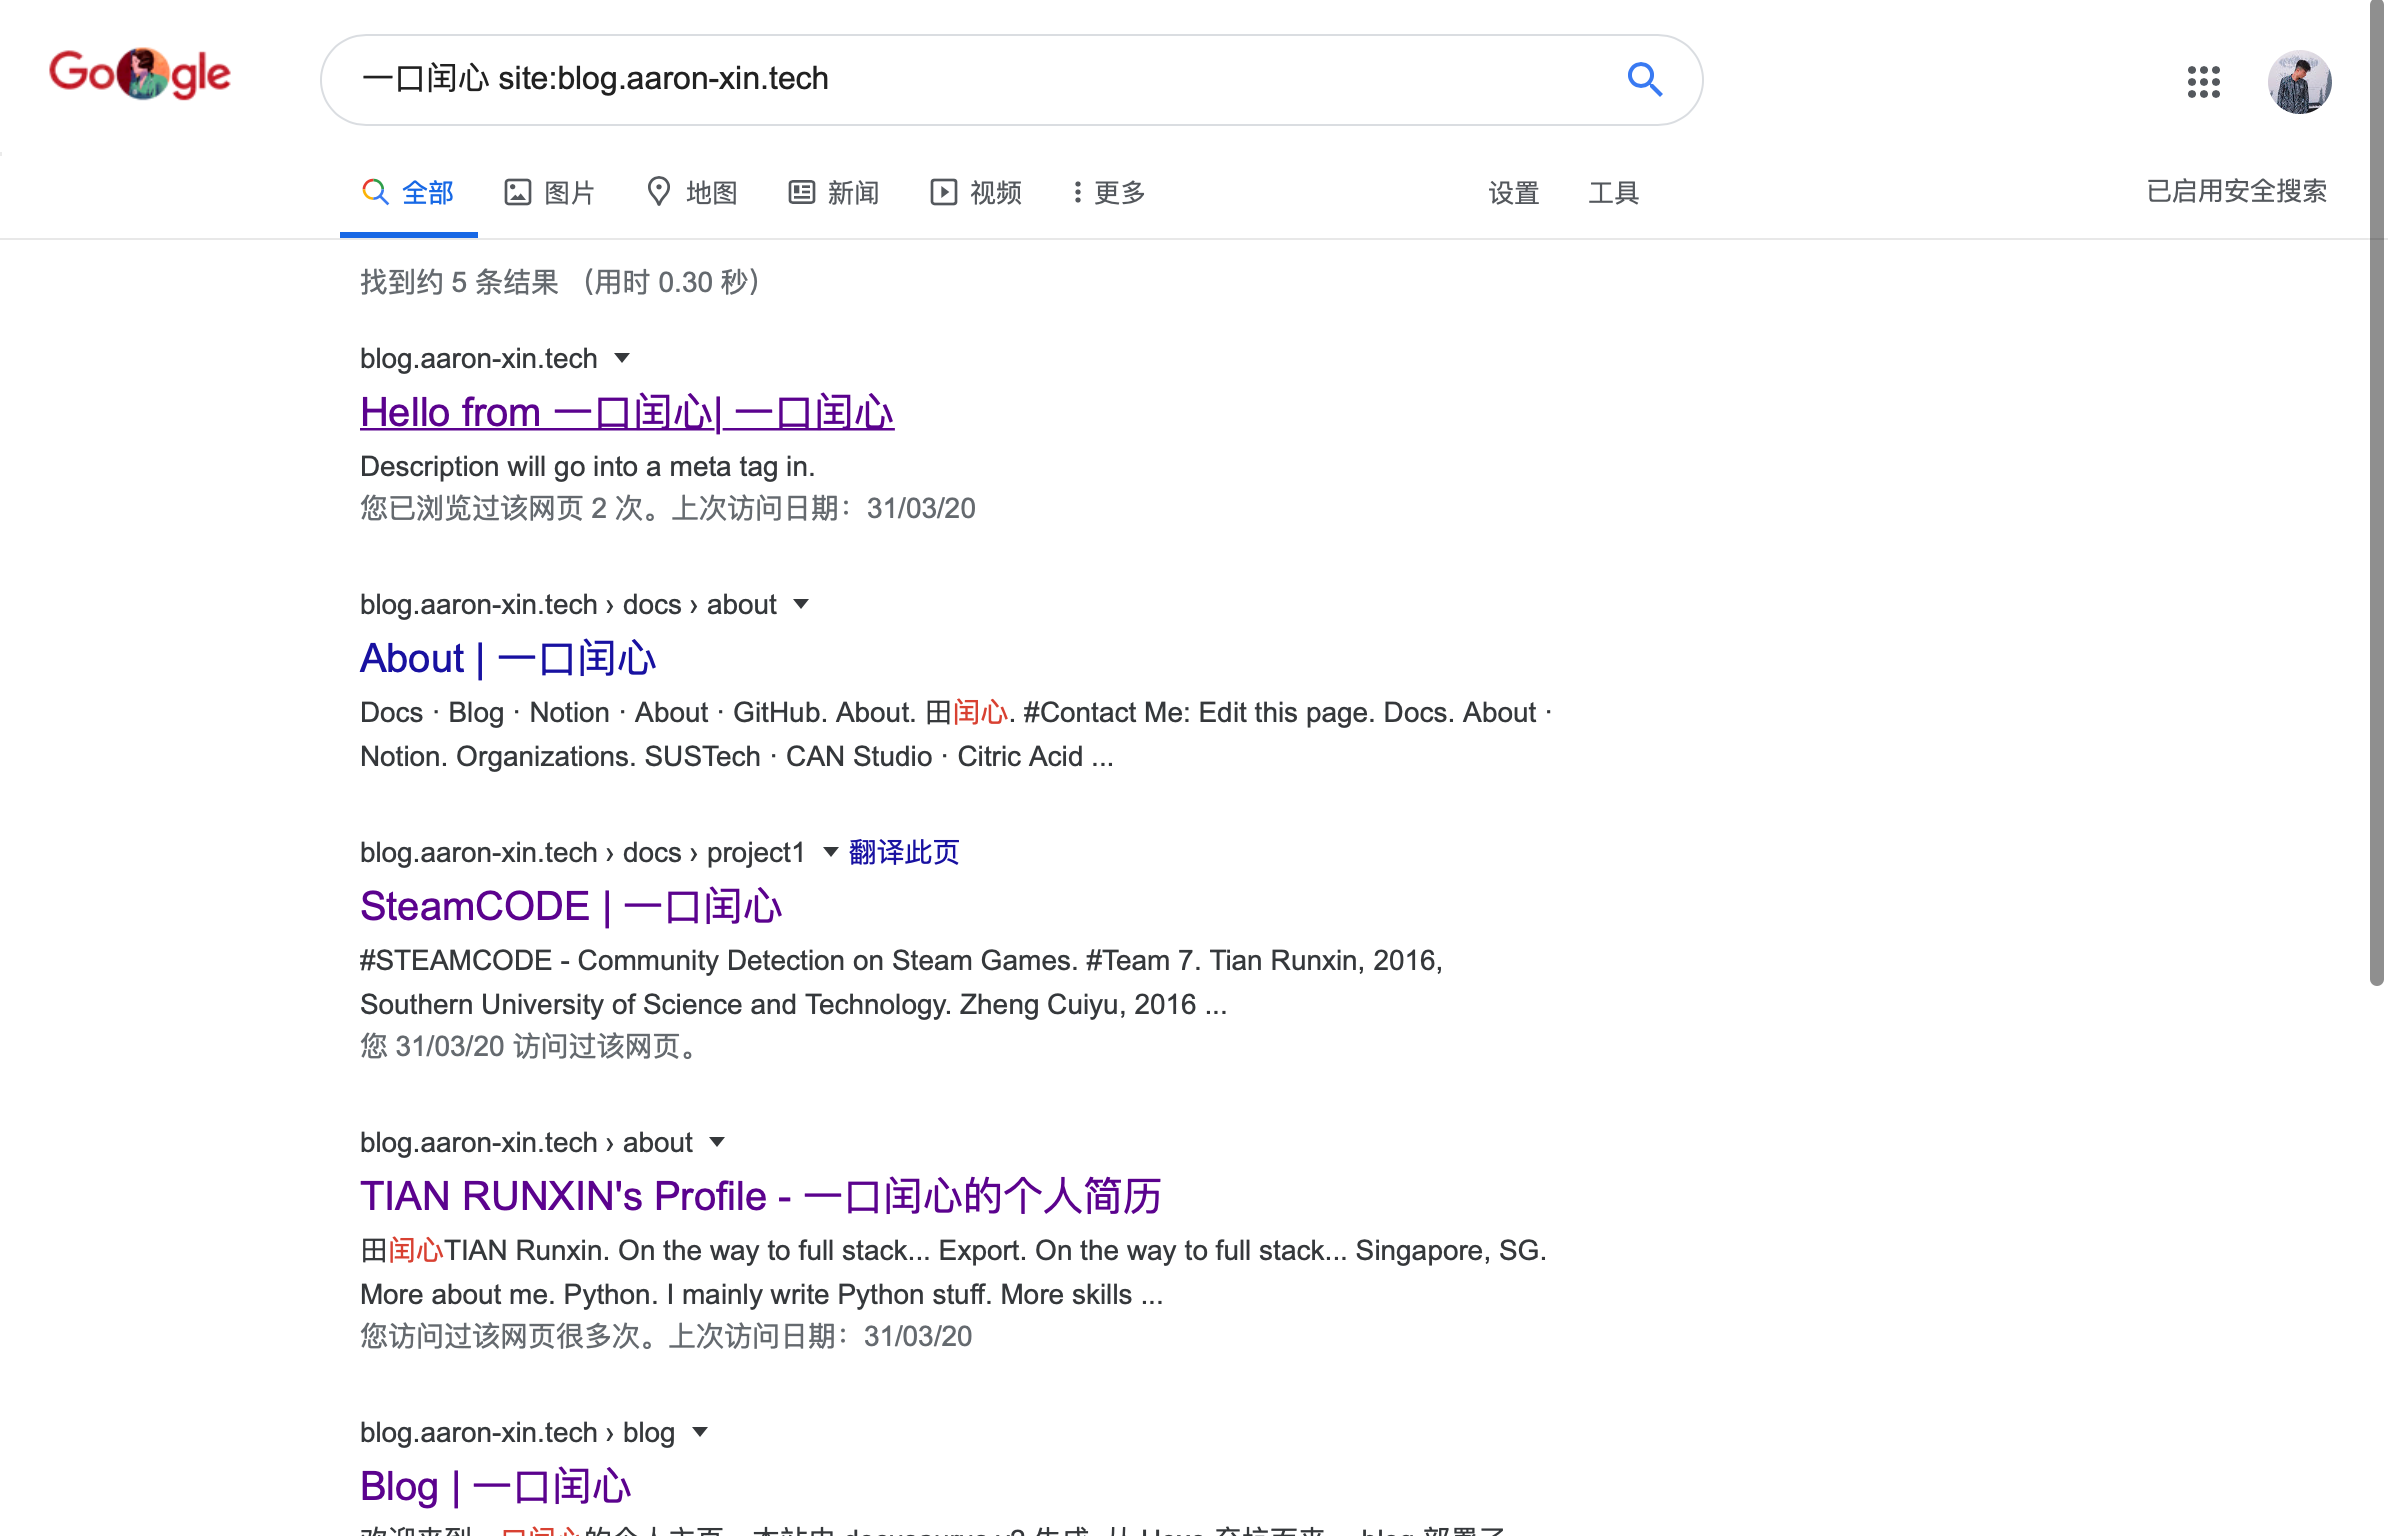This screenshot has width=2388, height=1536.
Task: Open the Google apps grid
Action: coord(2203,82)
